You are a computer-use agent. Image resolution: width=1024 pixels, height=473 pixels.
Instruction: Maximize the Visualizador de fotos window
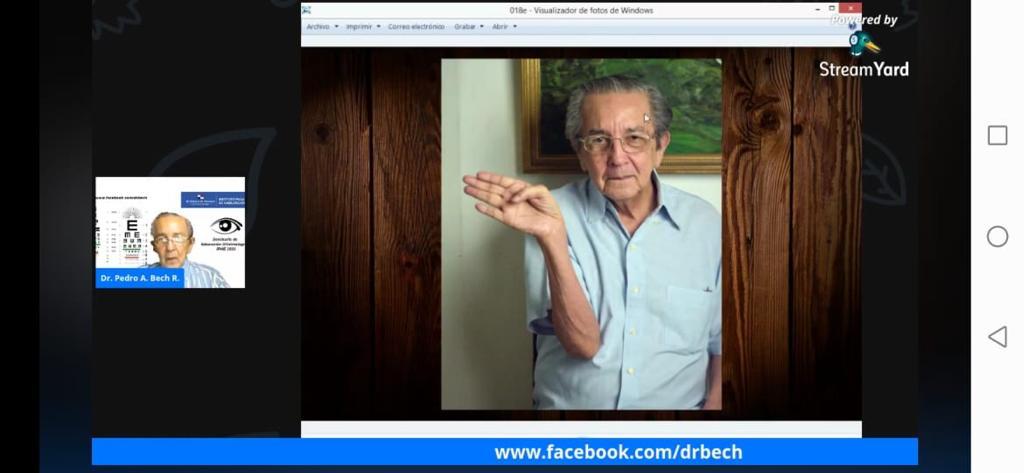tap(831, 8)
